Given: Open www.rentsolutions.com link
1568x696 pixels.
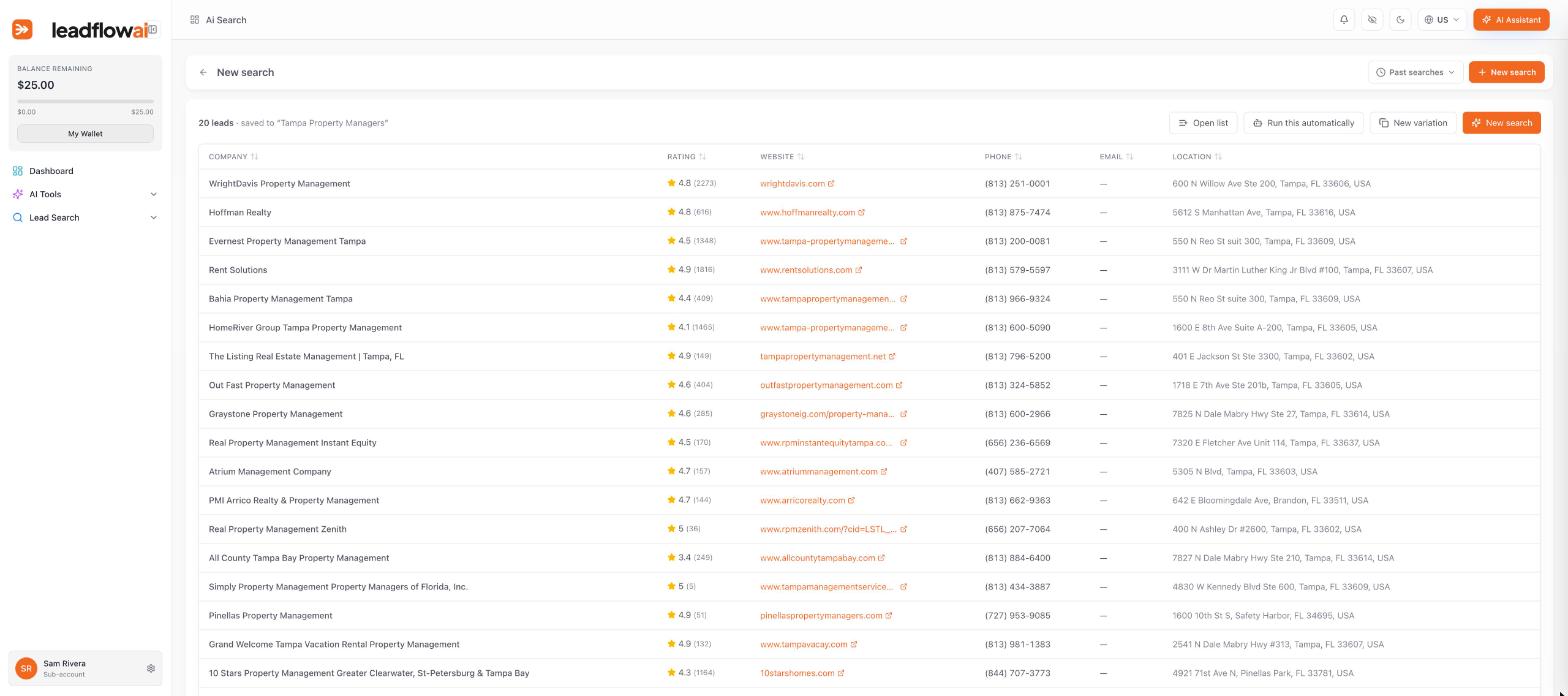Looking at the screenshot, I should [811, 270].
